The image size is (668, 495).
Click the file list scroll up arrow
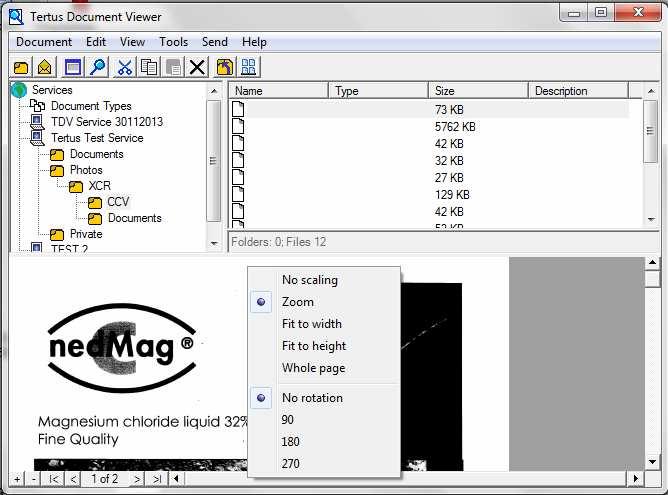tap(651, 91)
